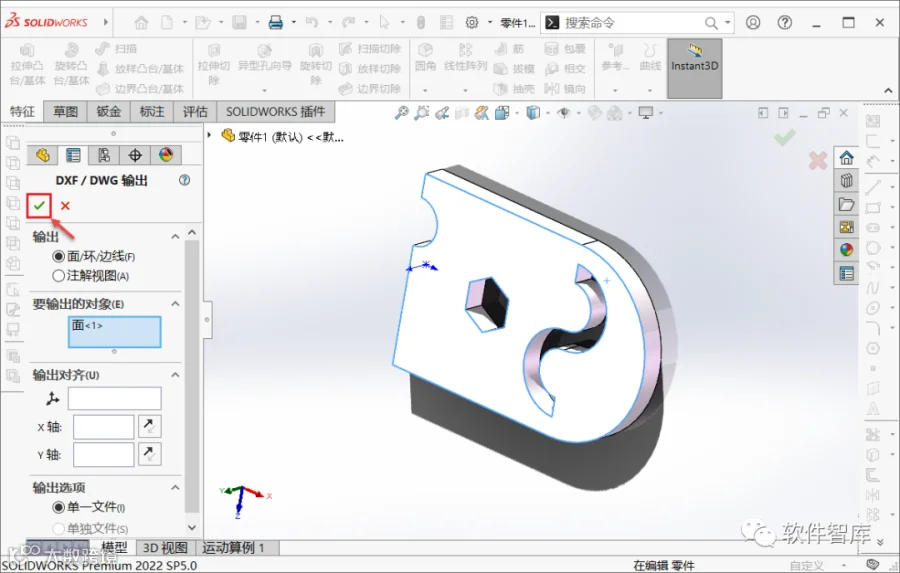Image resolution: width=900 pixels, height=573 pixels.
Task: Open Help question mark icon
Action: [785, 22]
